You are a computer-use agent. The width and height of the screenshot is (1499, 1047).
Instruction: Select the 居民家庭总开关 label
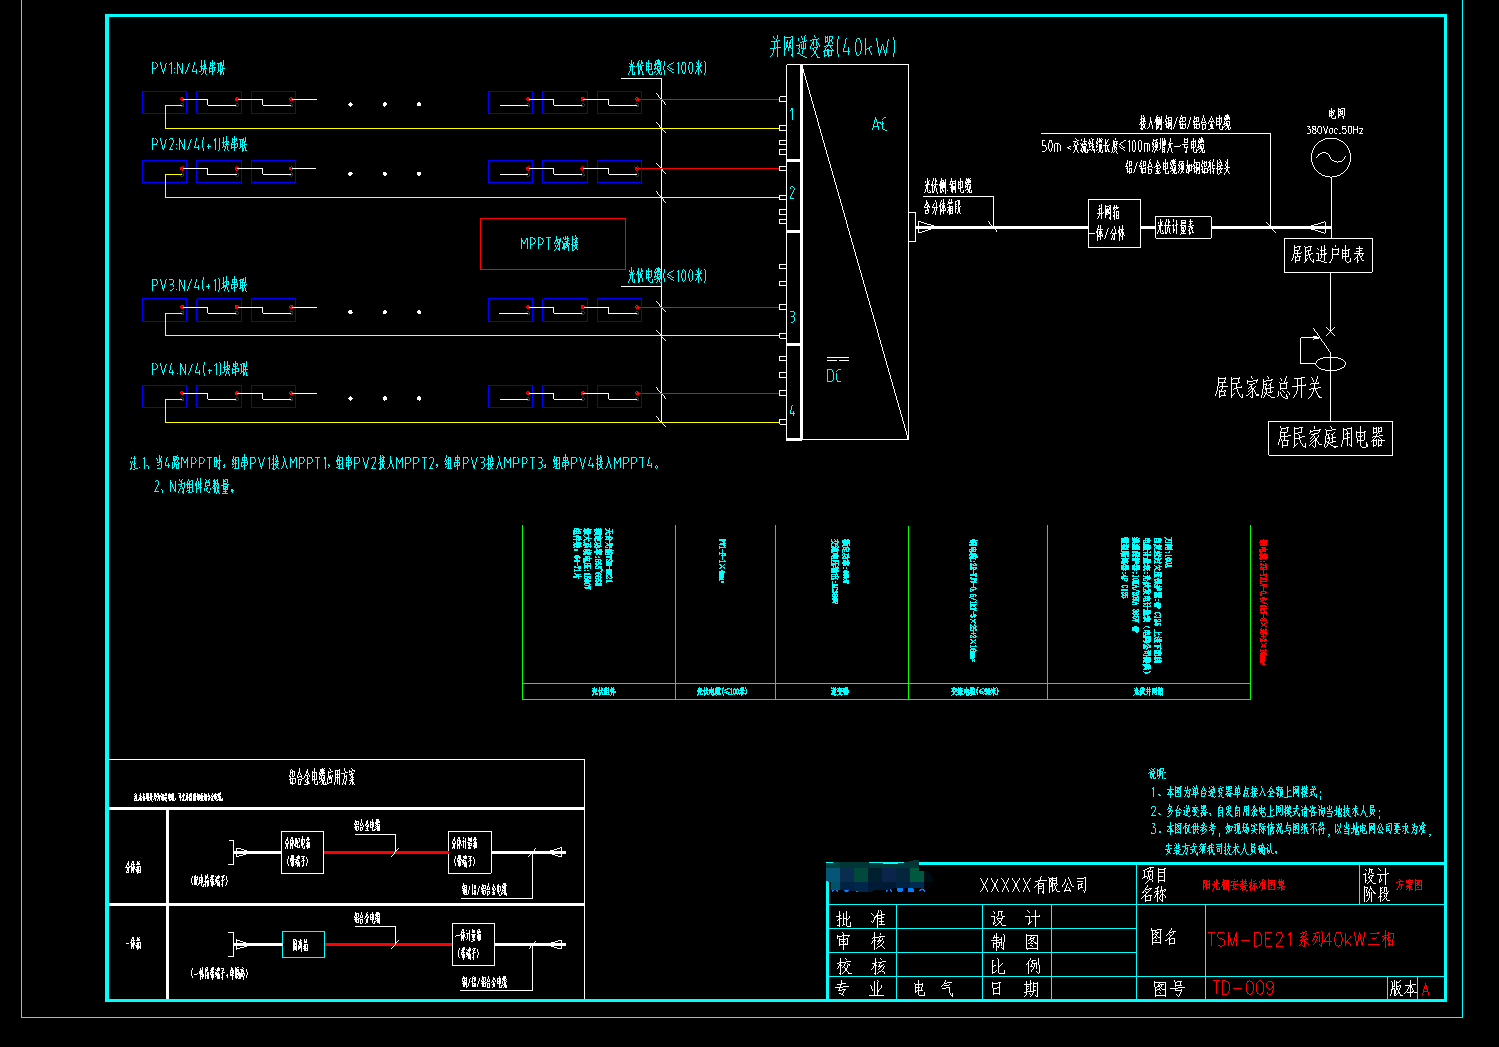coord(1267,388)
